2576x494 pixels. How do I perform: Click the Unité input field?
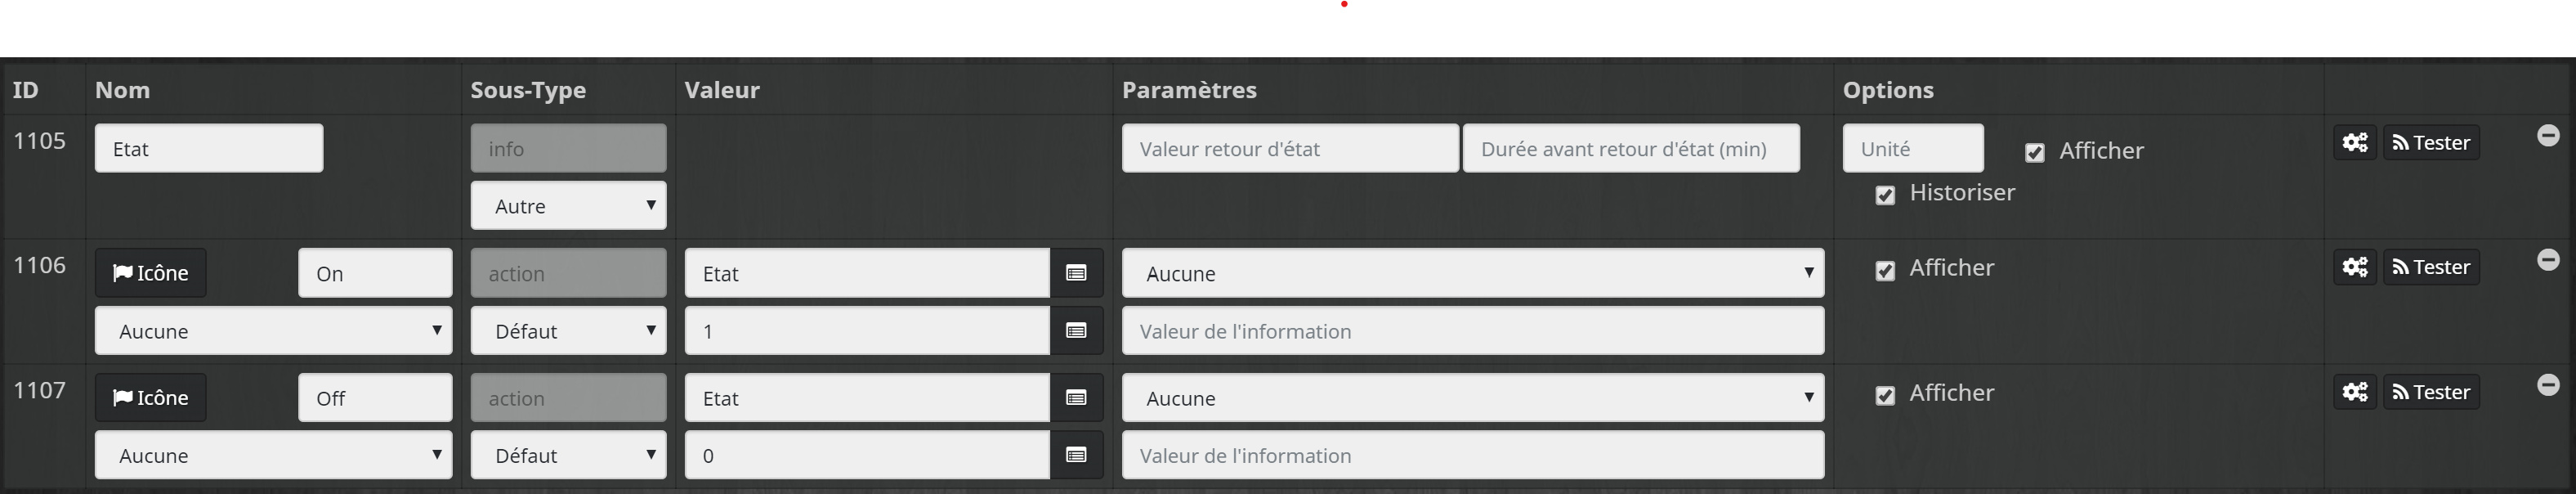(x=1912, y=149)
